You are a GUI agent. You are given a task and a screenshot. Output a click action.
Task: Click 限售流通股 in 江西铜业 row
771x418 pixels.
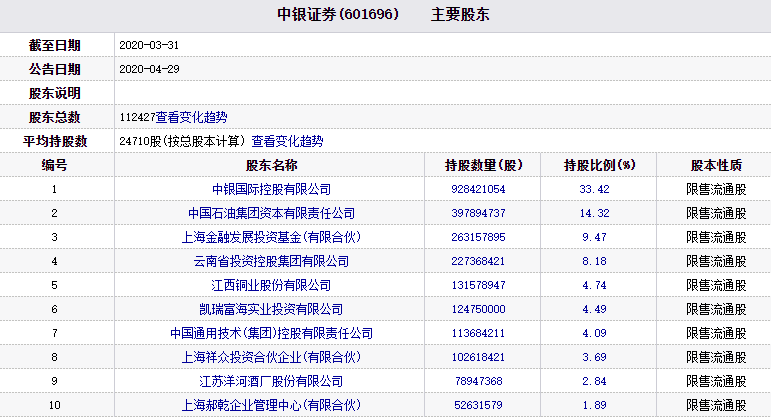tap(716, 285)
